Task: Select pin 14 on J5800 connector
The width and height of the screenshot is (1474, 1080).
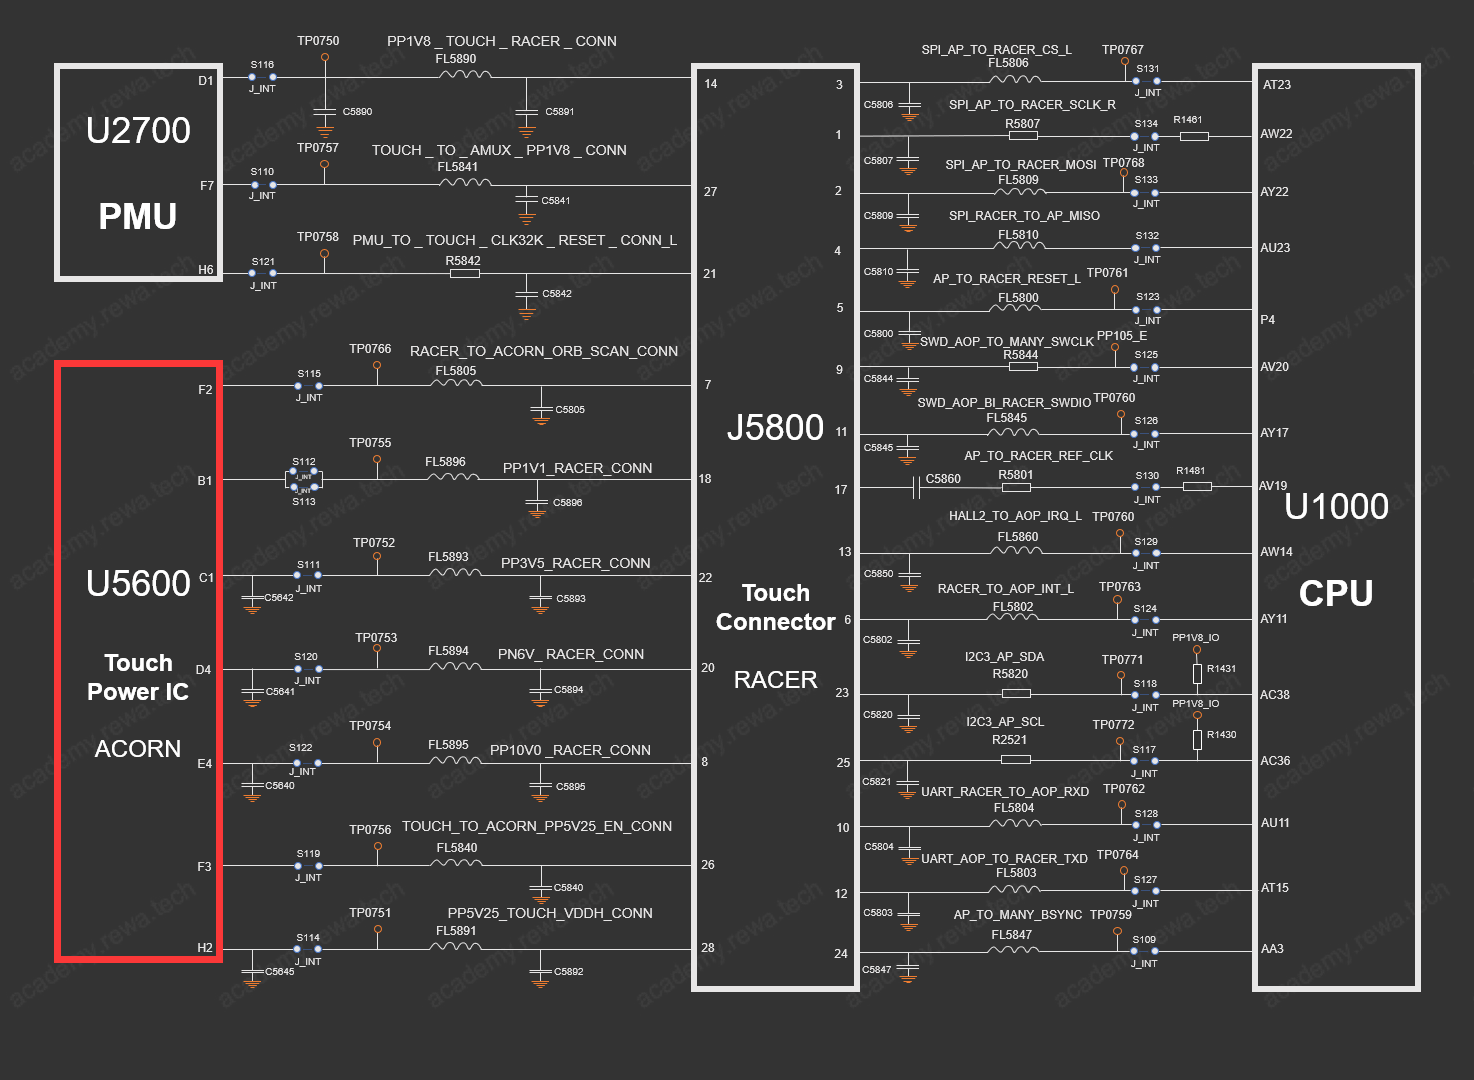Action: [x=710, y=84]
